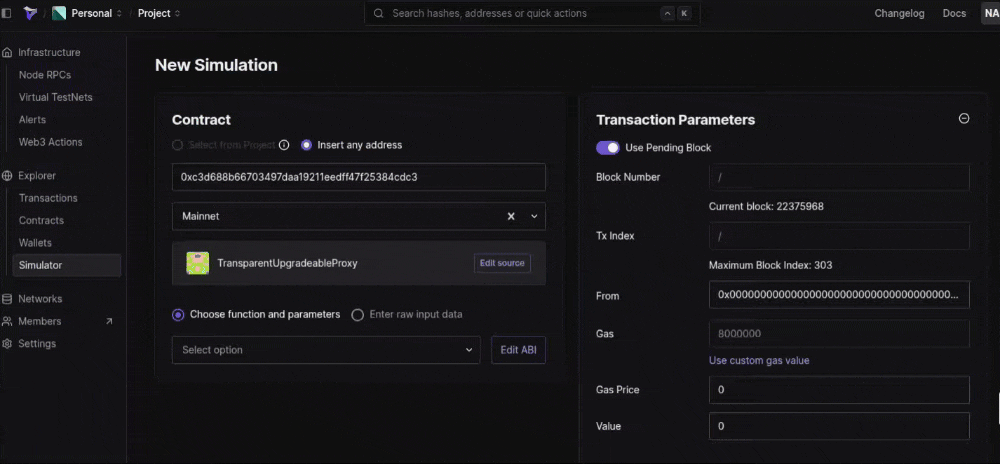Click the Edit ABI button
The height and width of the screenshot is (464, 1000).
tap(518, 350)
